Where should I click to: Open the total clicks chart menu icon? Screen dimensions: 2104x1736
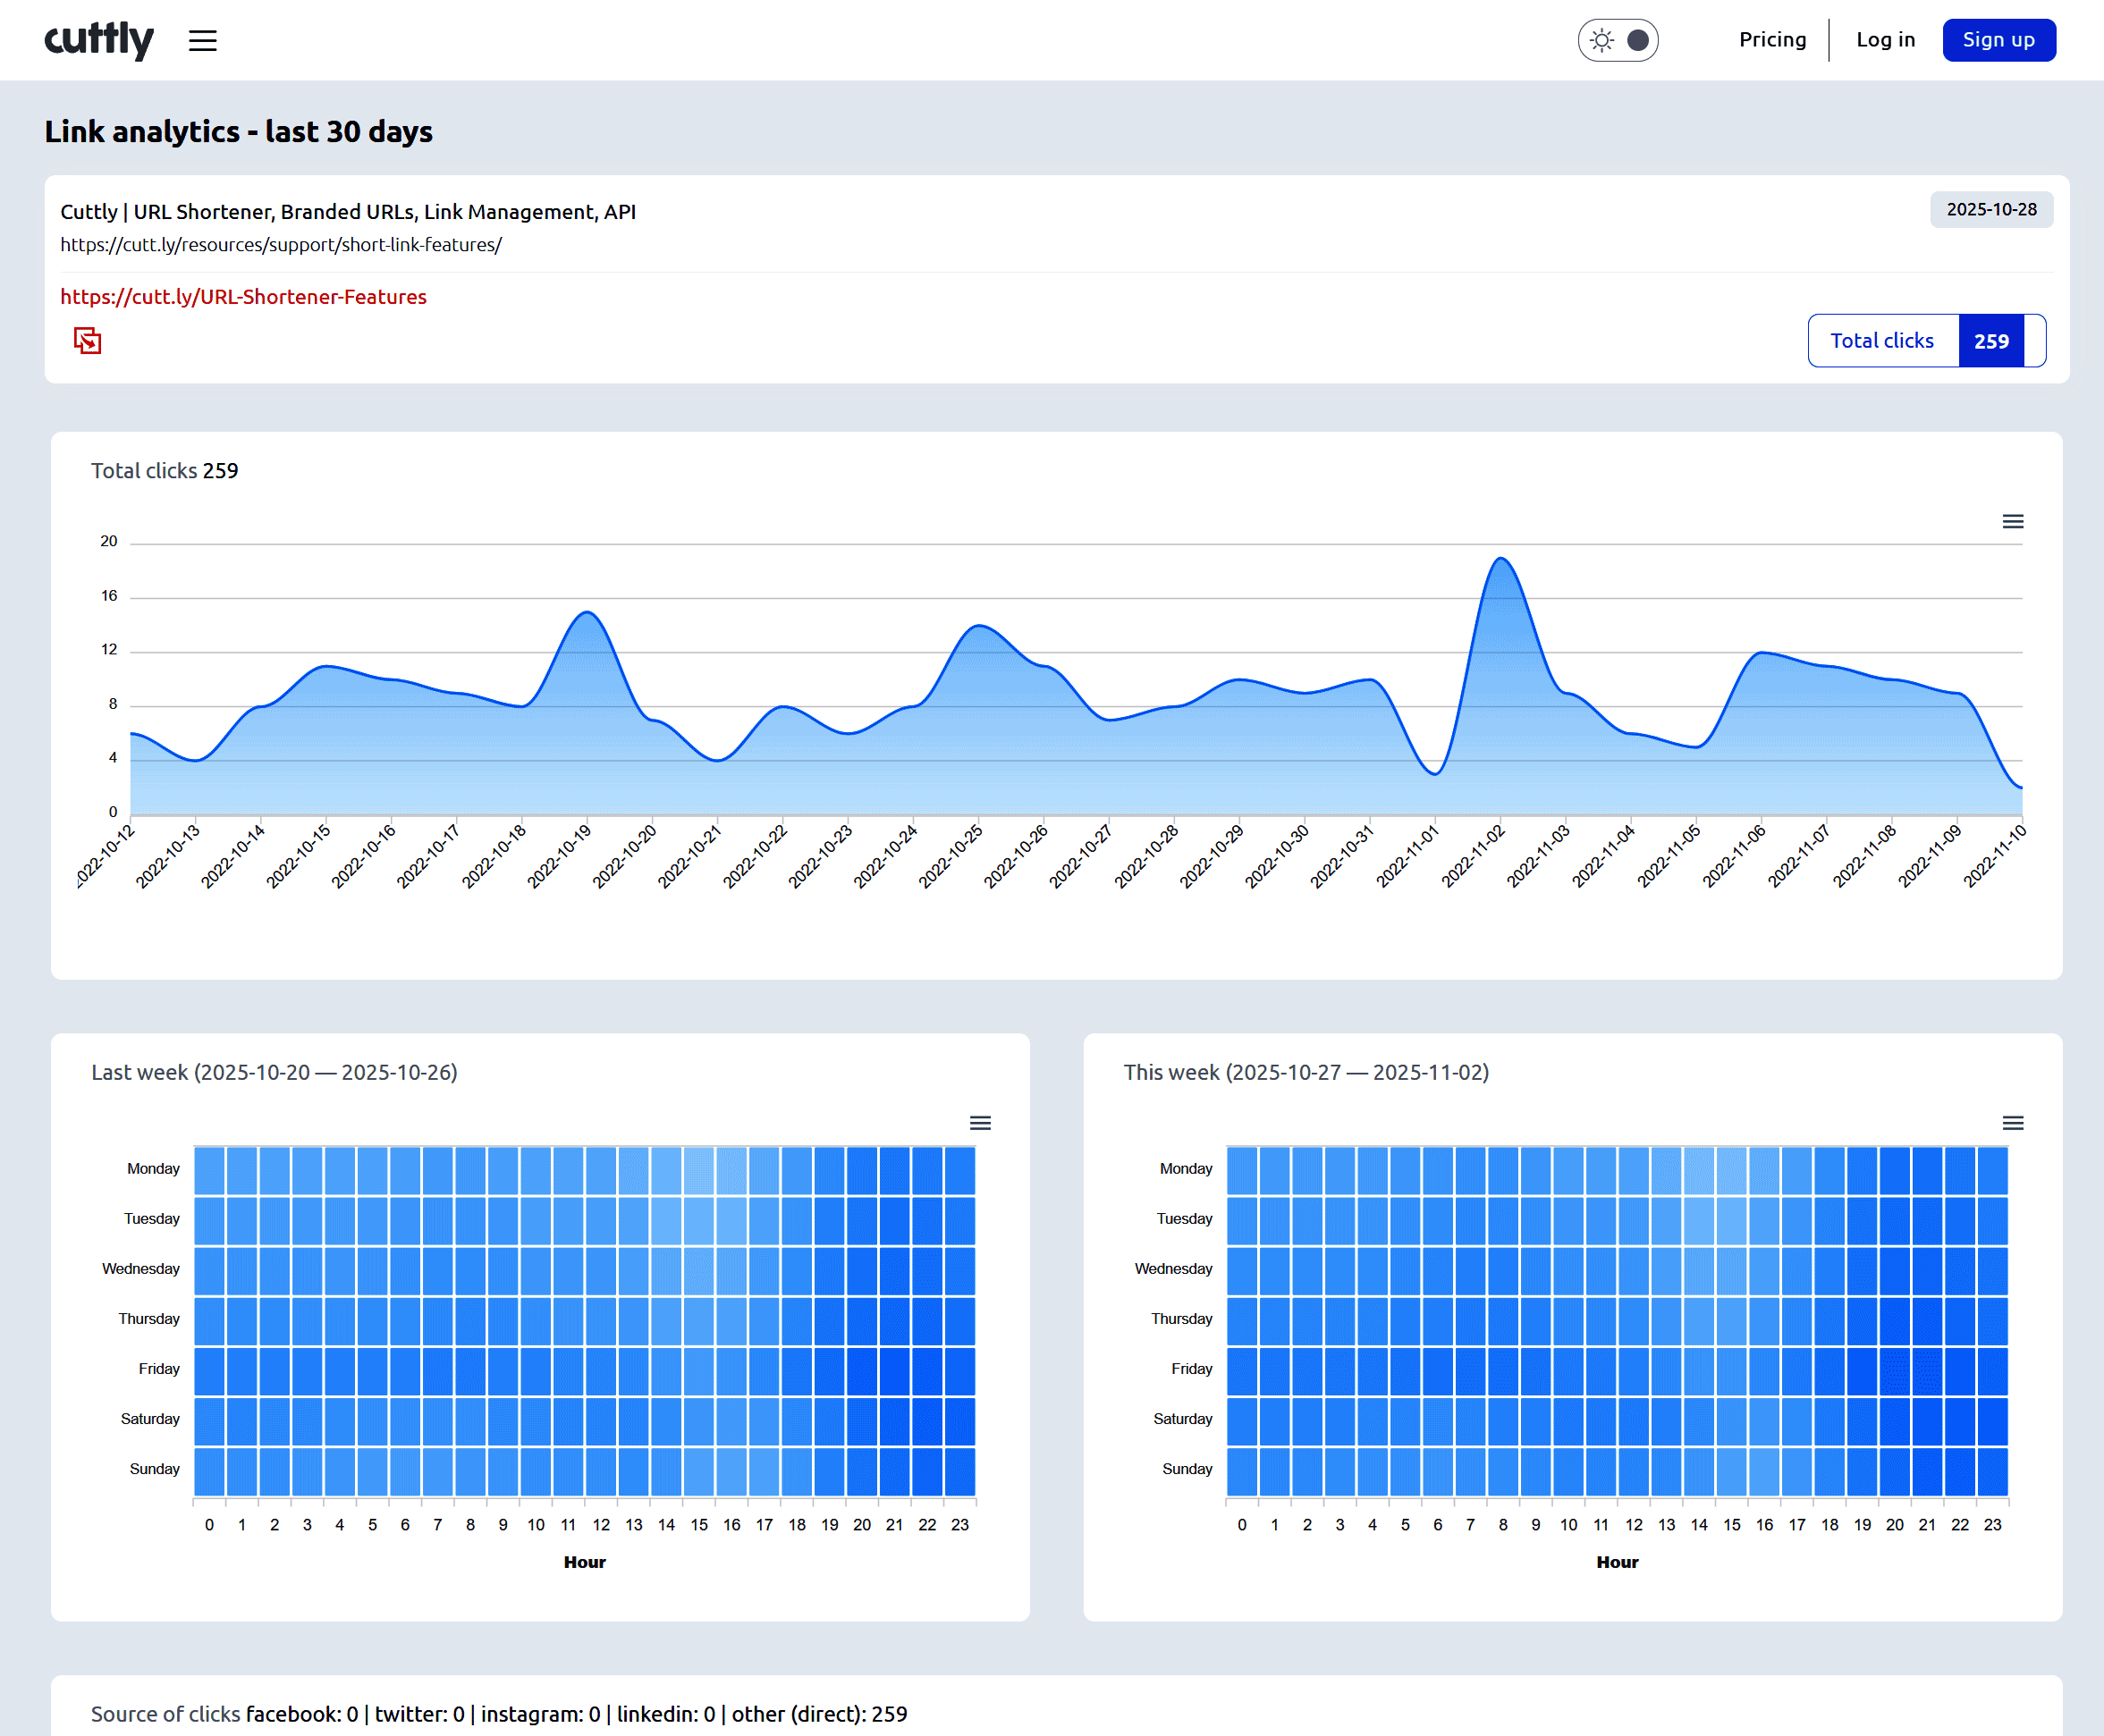click(x=2012, y=522)
